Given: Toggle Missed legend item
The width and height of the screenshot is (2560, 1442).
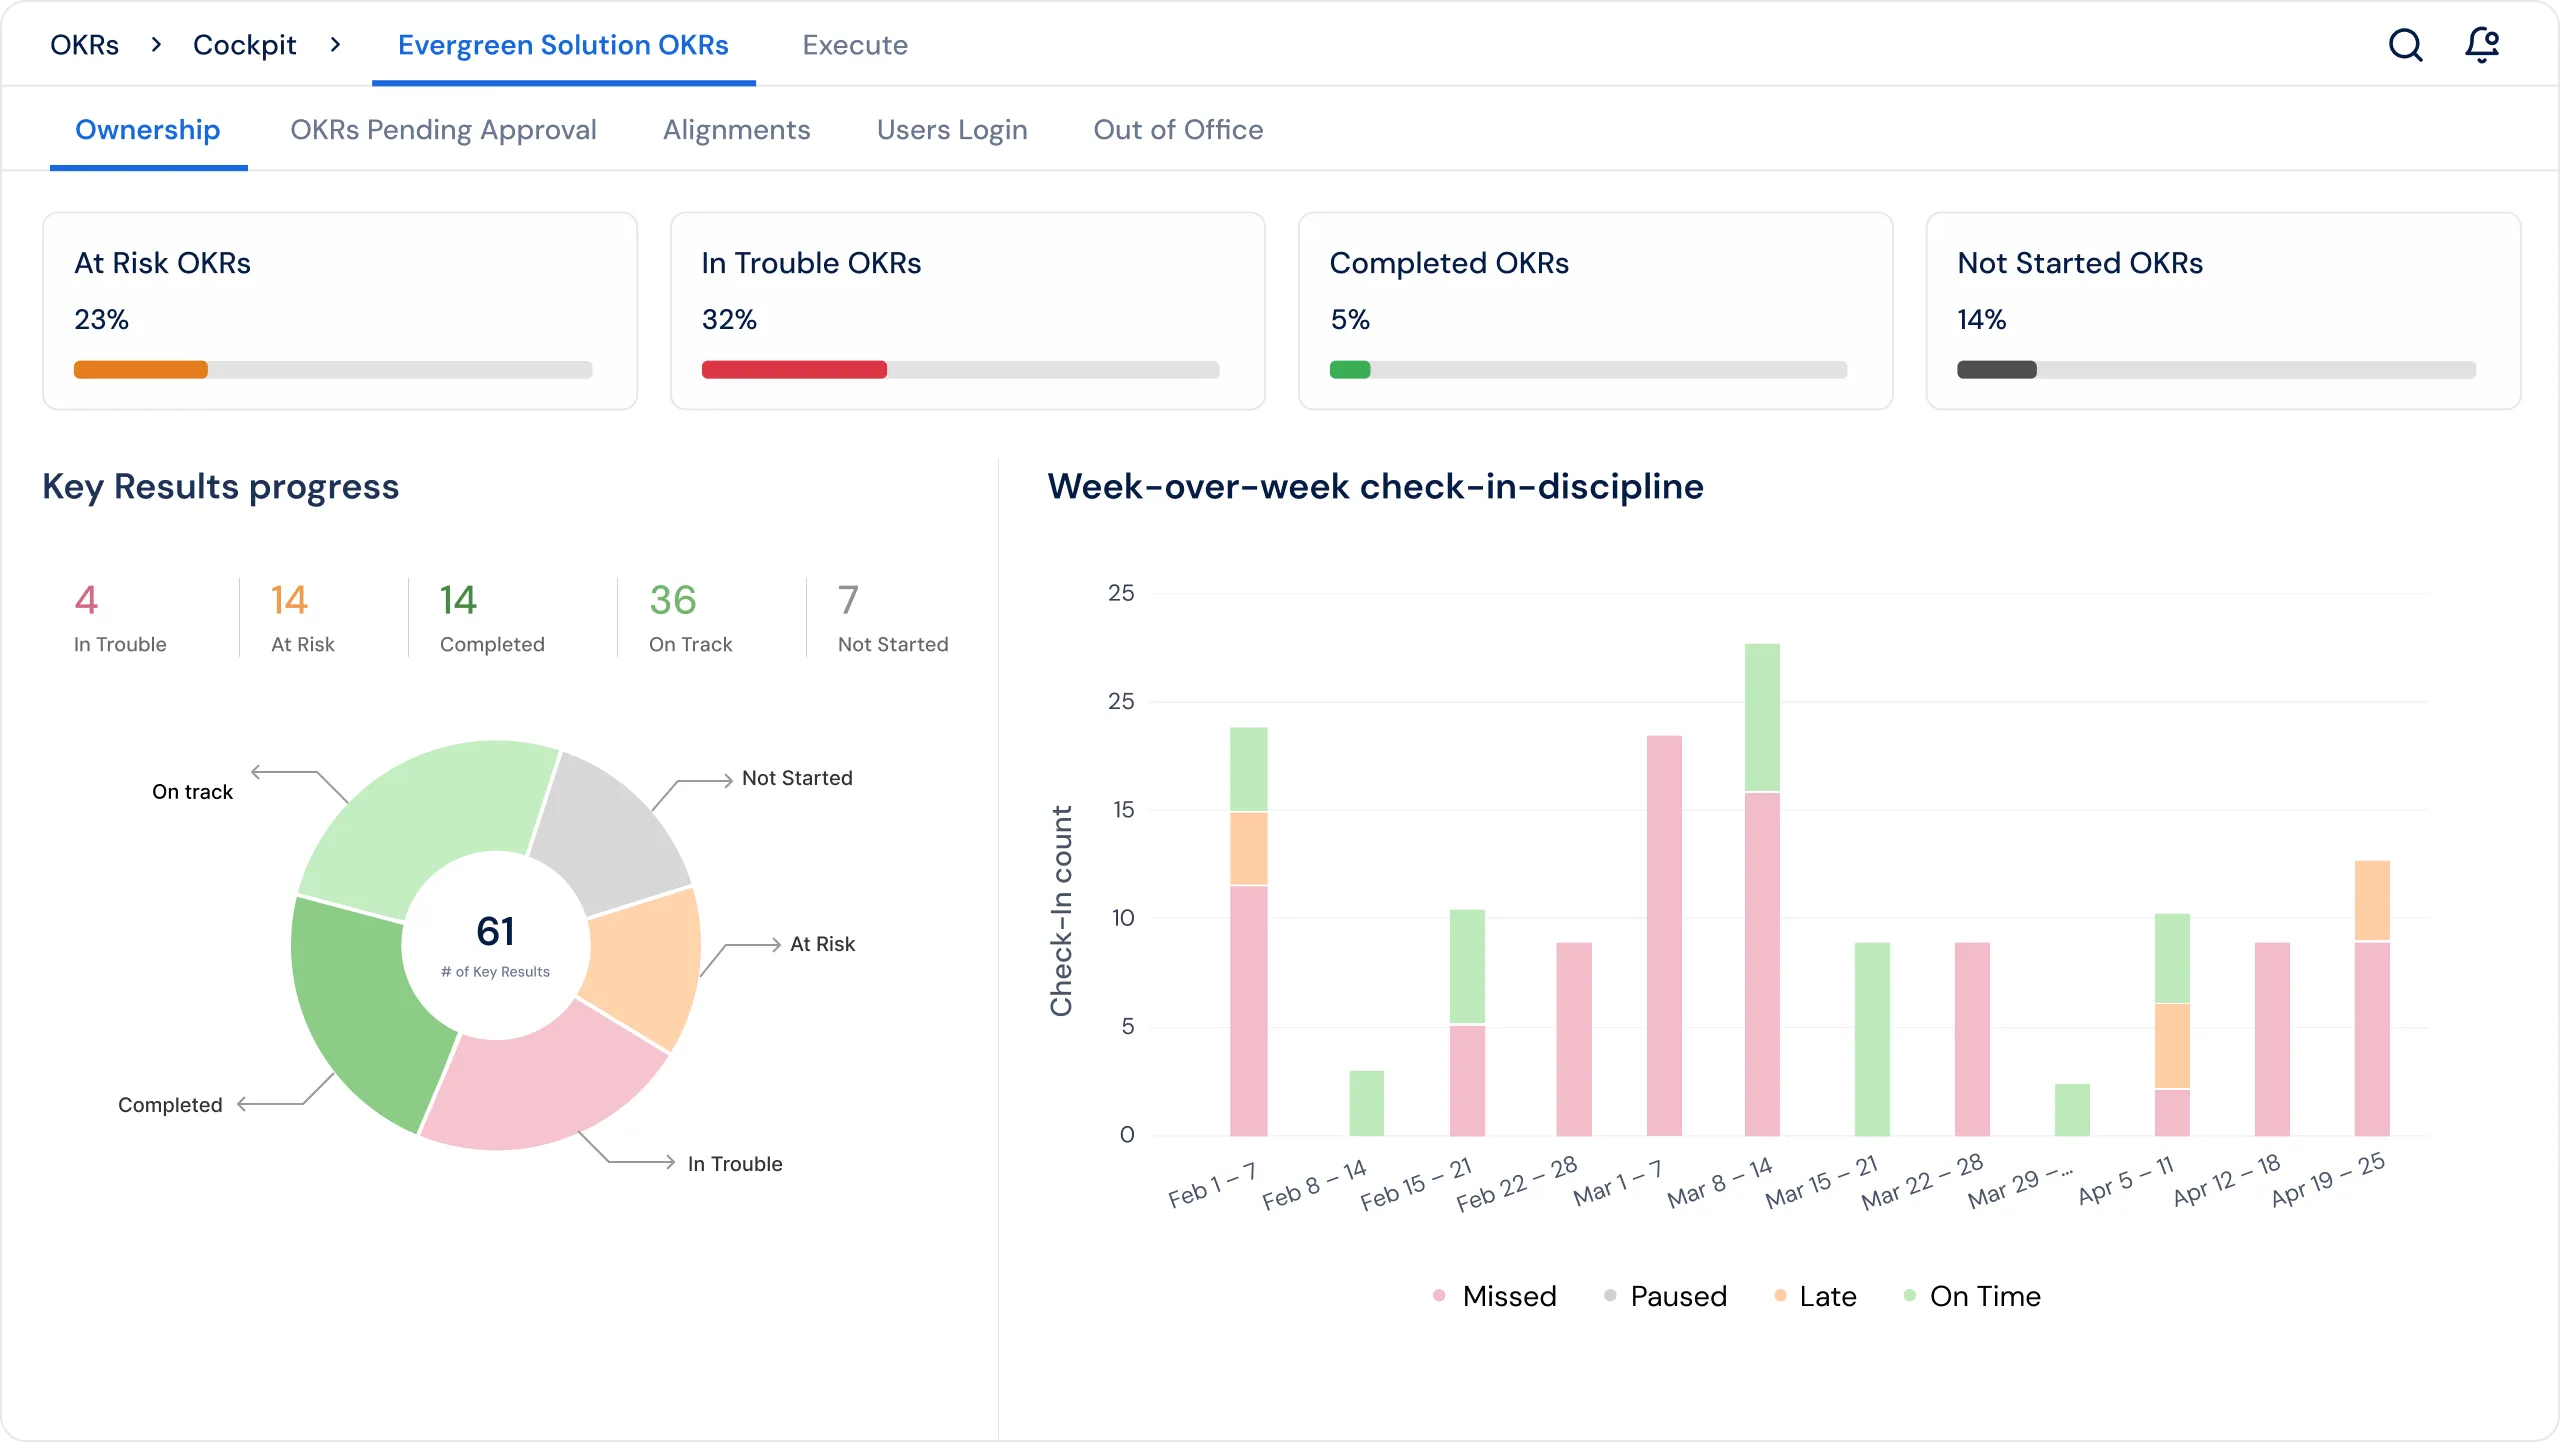Looking at the screenshot, I should pyautogui.click(x=1494, y=1296).
